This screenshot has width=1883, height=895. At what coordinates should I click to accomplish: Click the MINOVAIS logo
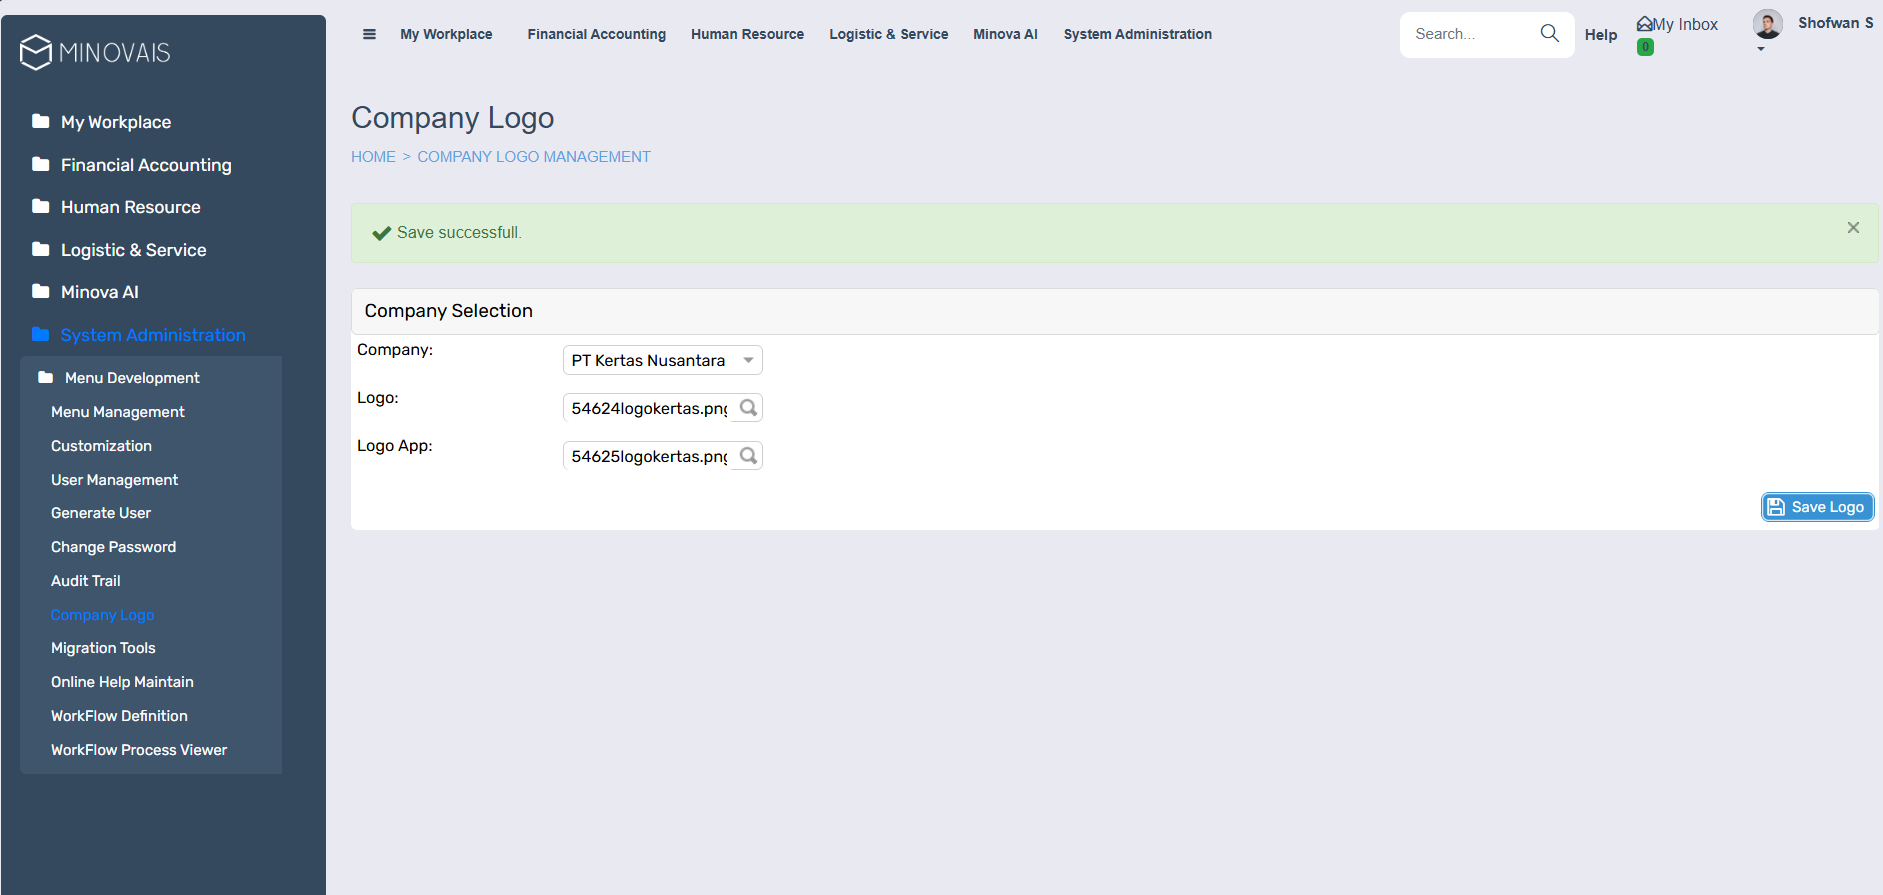96,52
